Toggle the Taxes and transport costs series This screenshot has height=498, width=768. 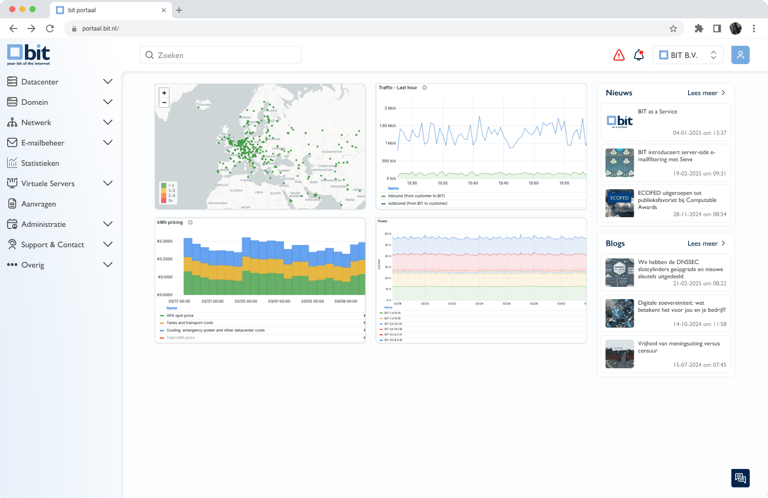click(x=189, y=323)
